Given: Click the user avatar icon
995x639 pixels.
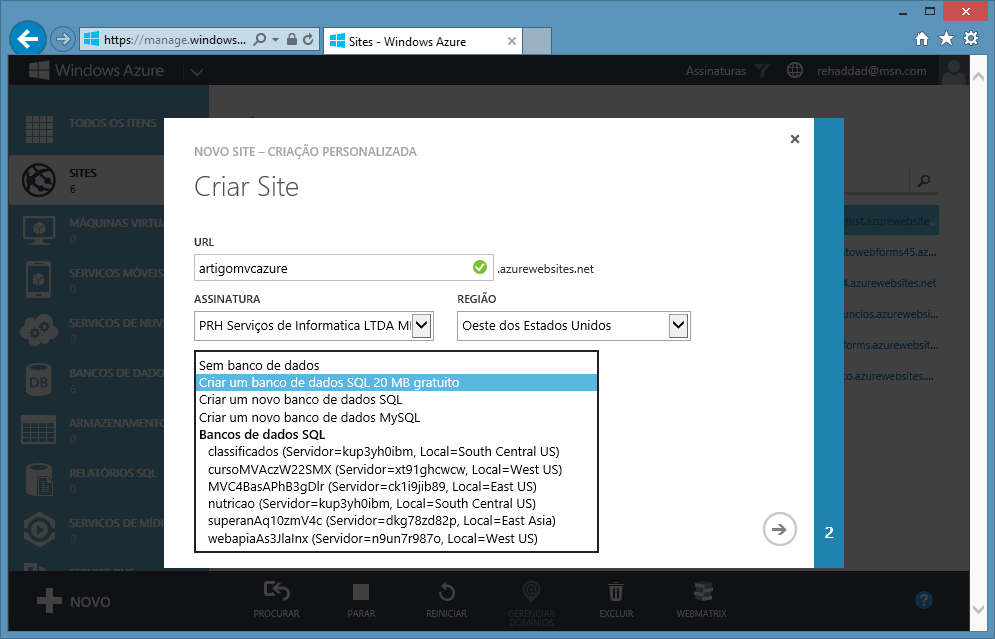Looking at the screenshot, I should click(953, 71).
